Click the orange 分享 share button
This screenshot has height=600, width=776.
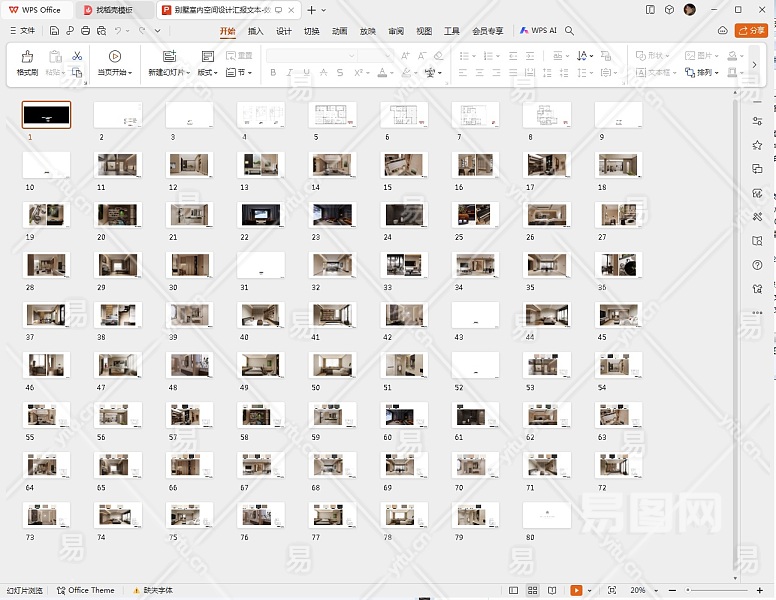(751, 31)
